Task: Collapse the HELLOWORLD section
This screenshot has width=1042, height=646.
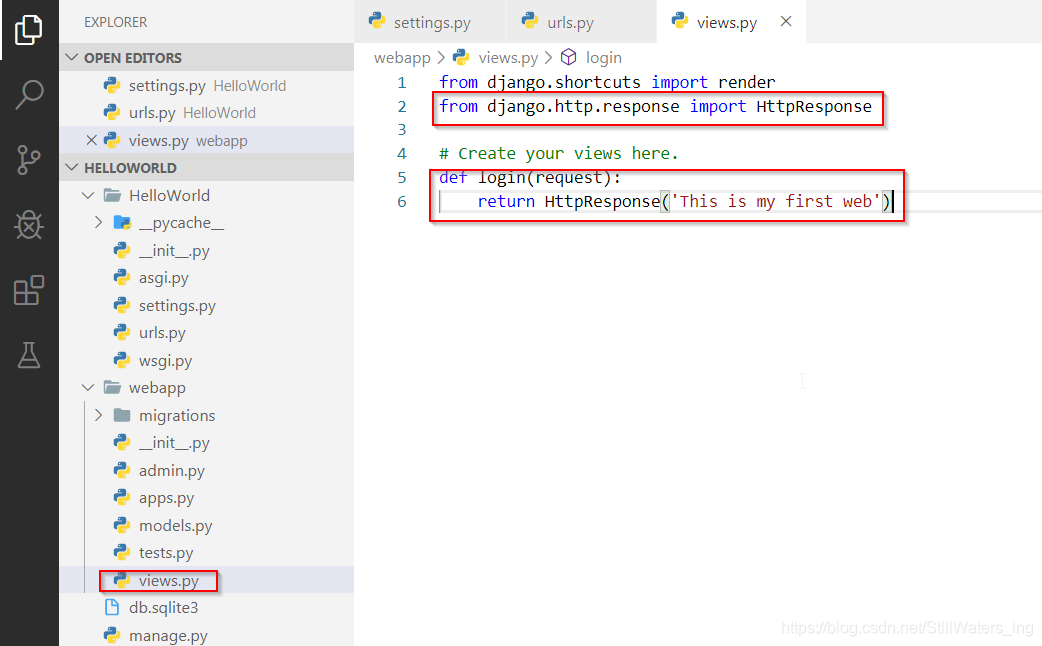Action: point(206,167)
